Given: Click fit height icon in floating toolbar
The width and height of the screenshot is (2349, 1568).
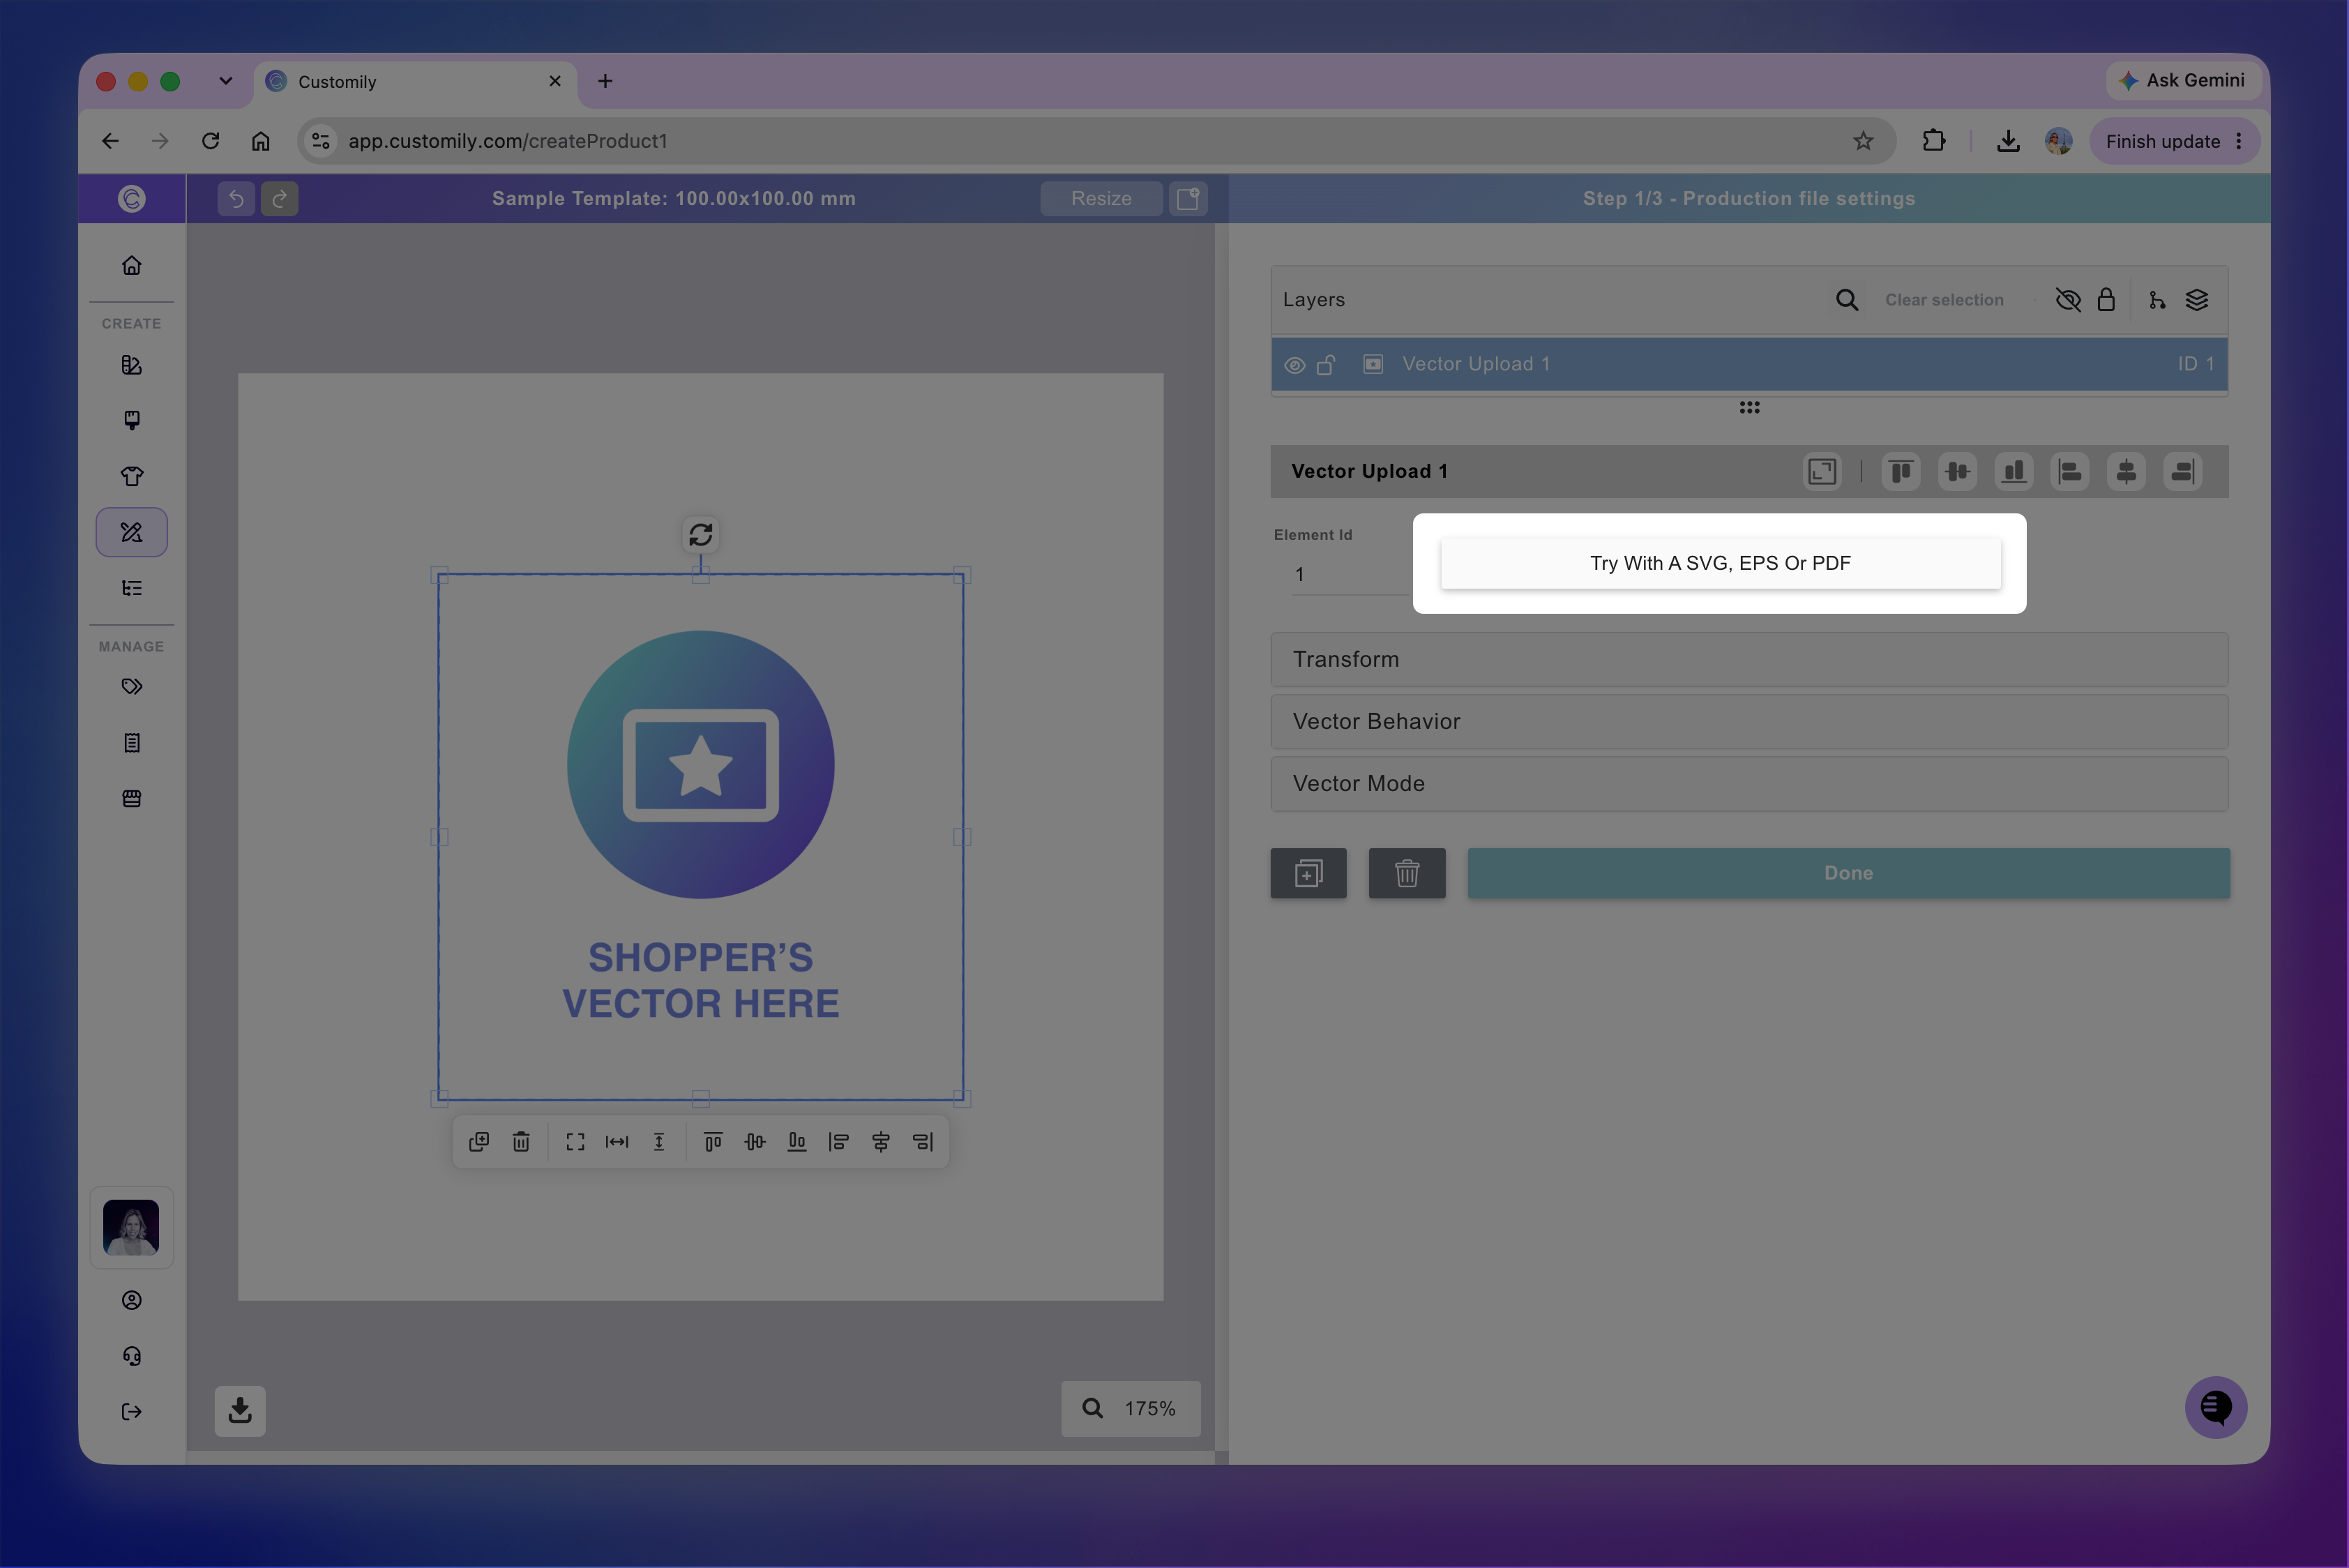Looking at the screenshot, I should (659, 1142).
